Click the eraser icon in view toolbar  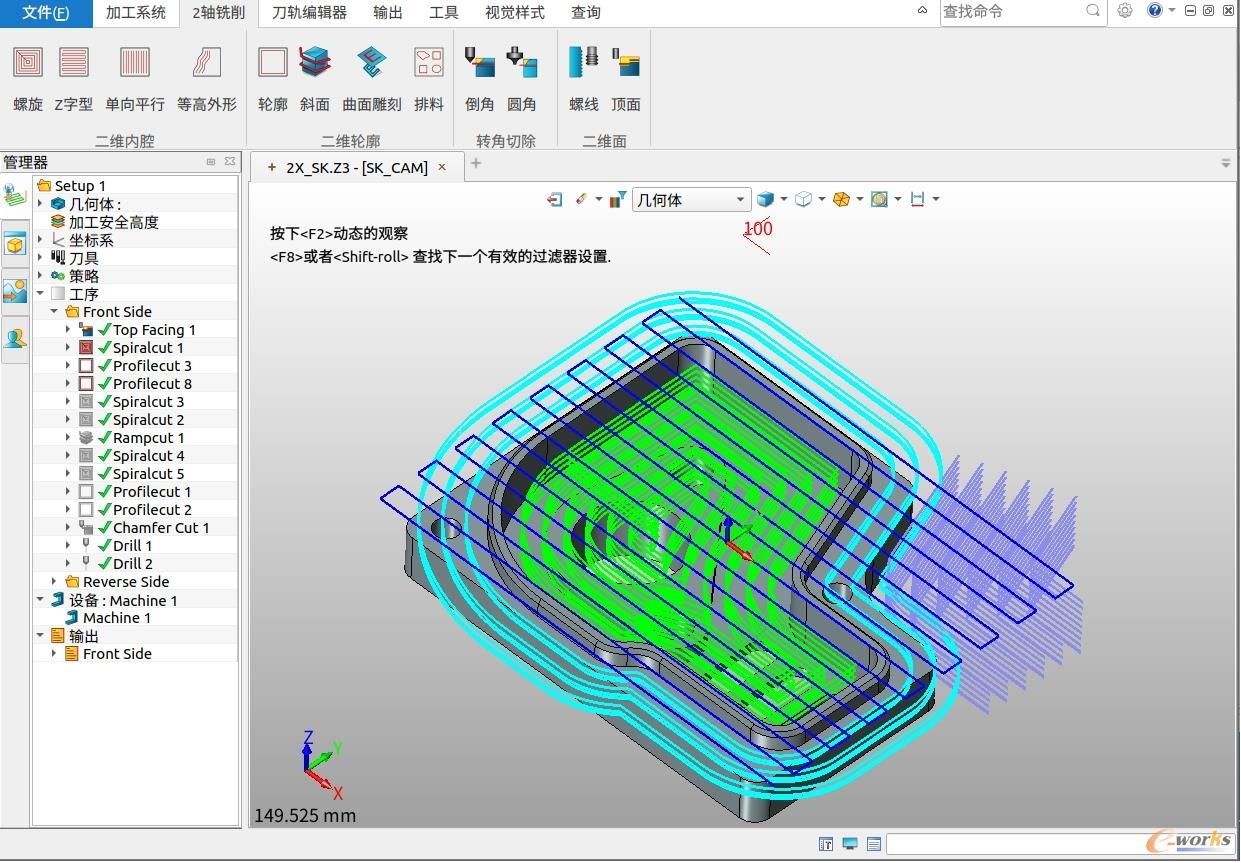pos(581,200)
